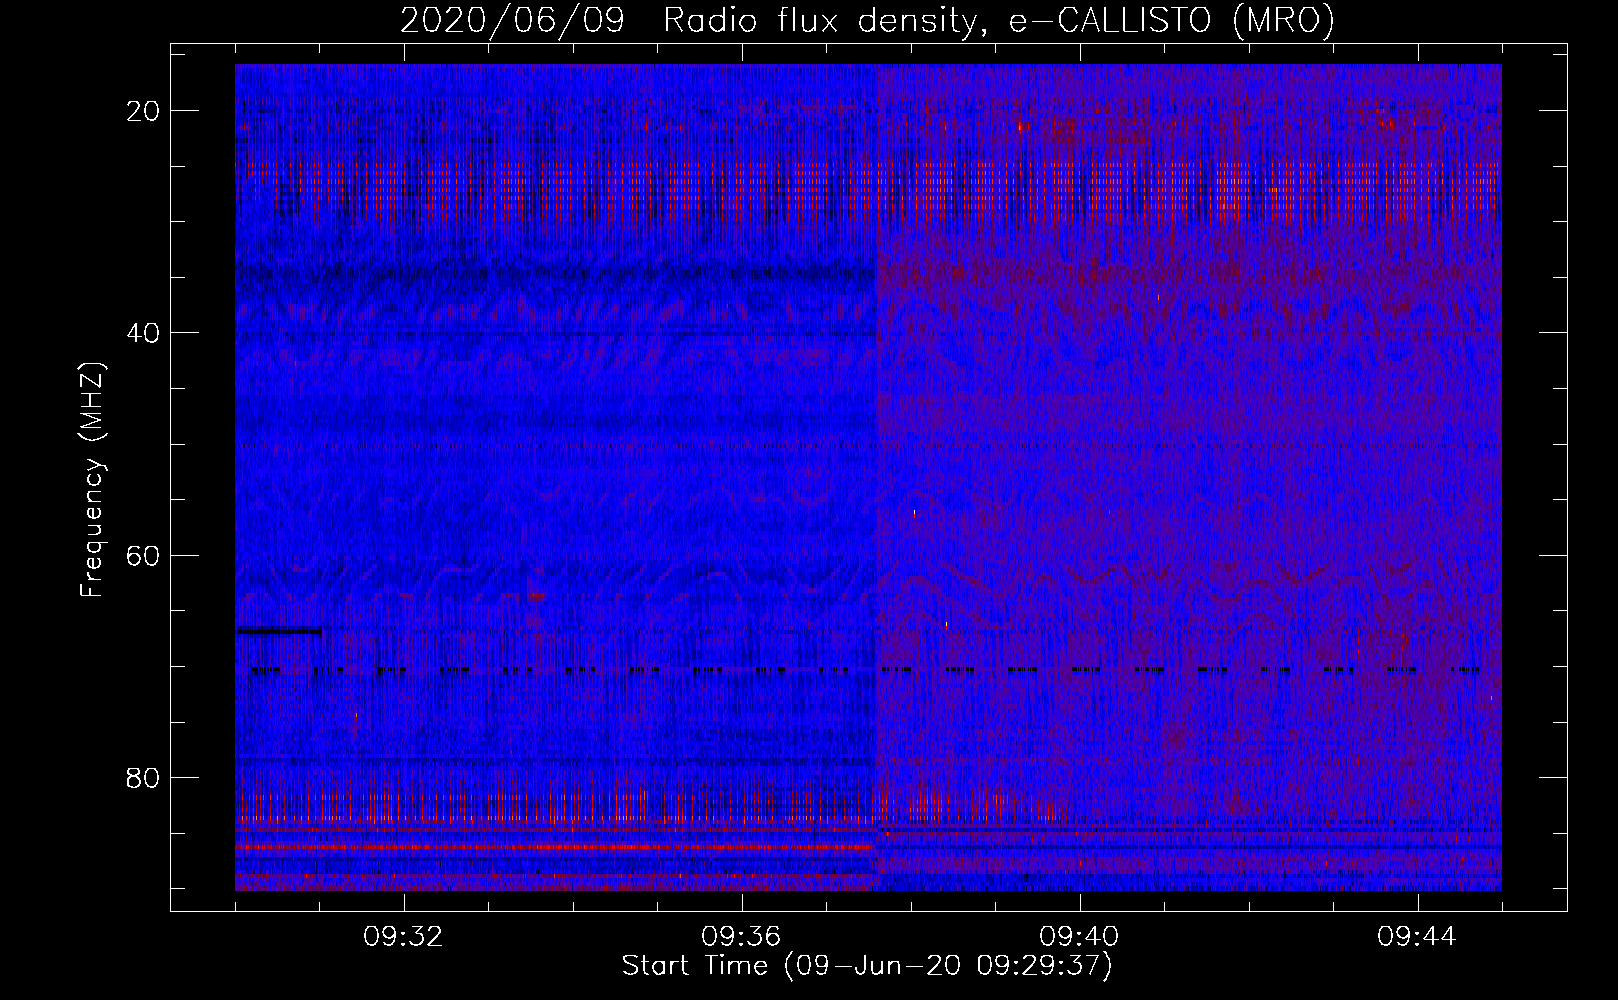The height and width of the screenshot is (1000, 1618).
Task: Click the 'Frequency (MHZ)' axis label
Action: (x=92, y=480)
